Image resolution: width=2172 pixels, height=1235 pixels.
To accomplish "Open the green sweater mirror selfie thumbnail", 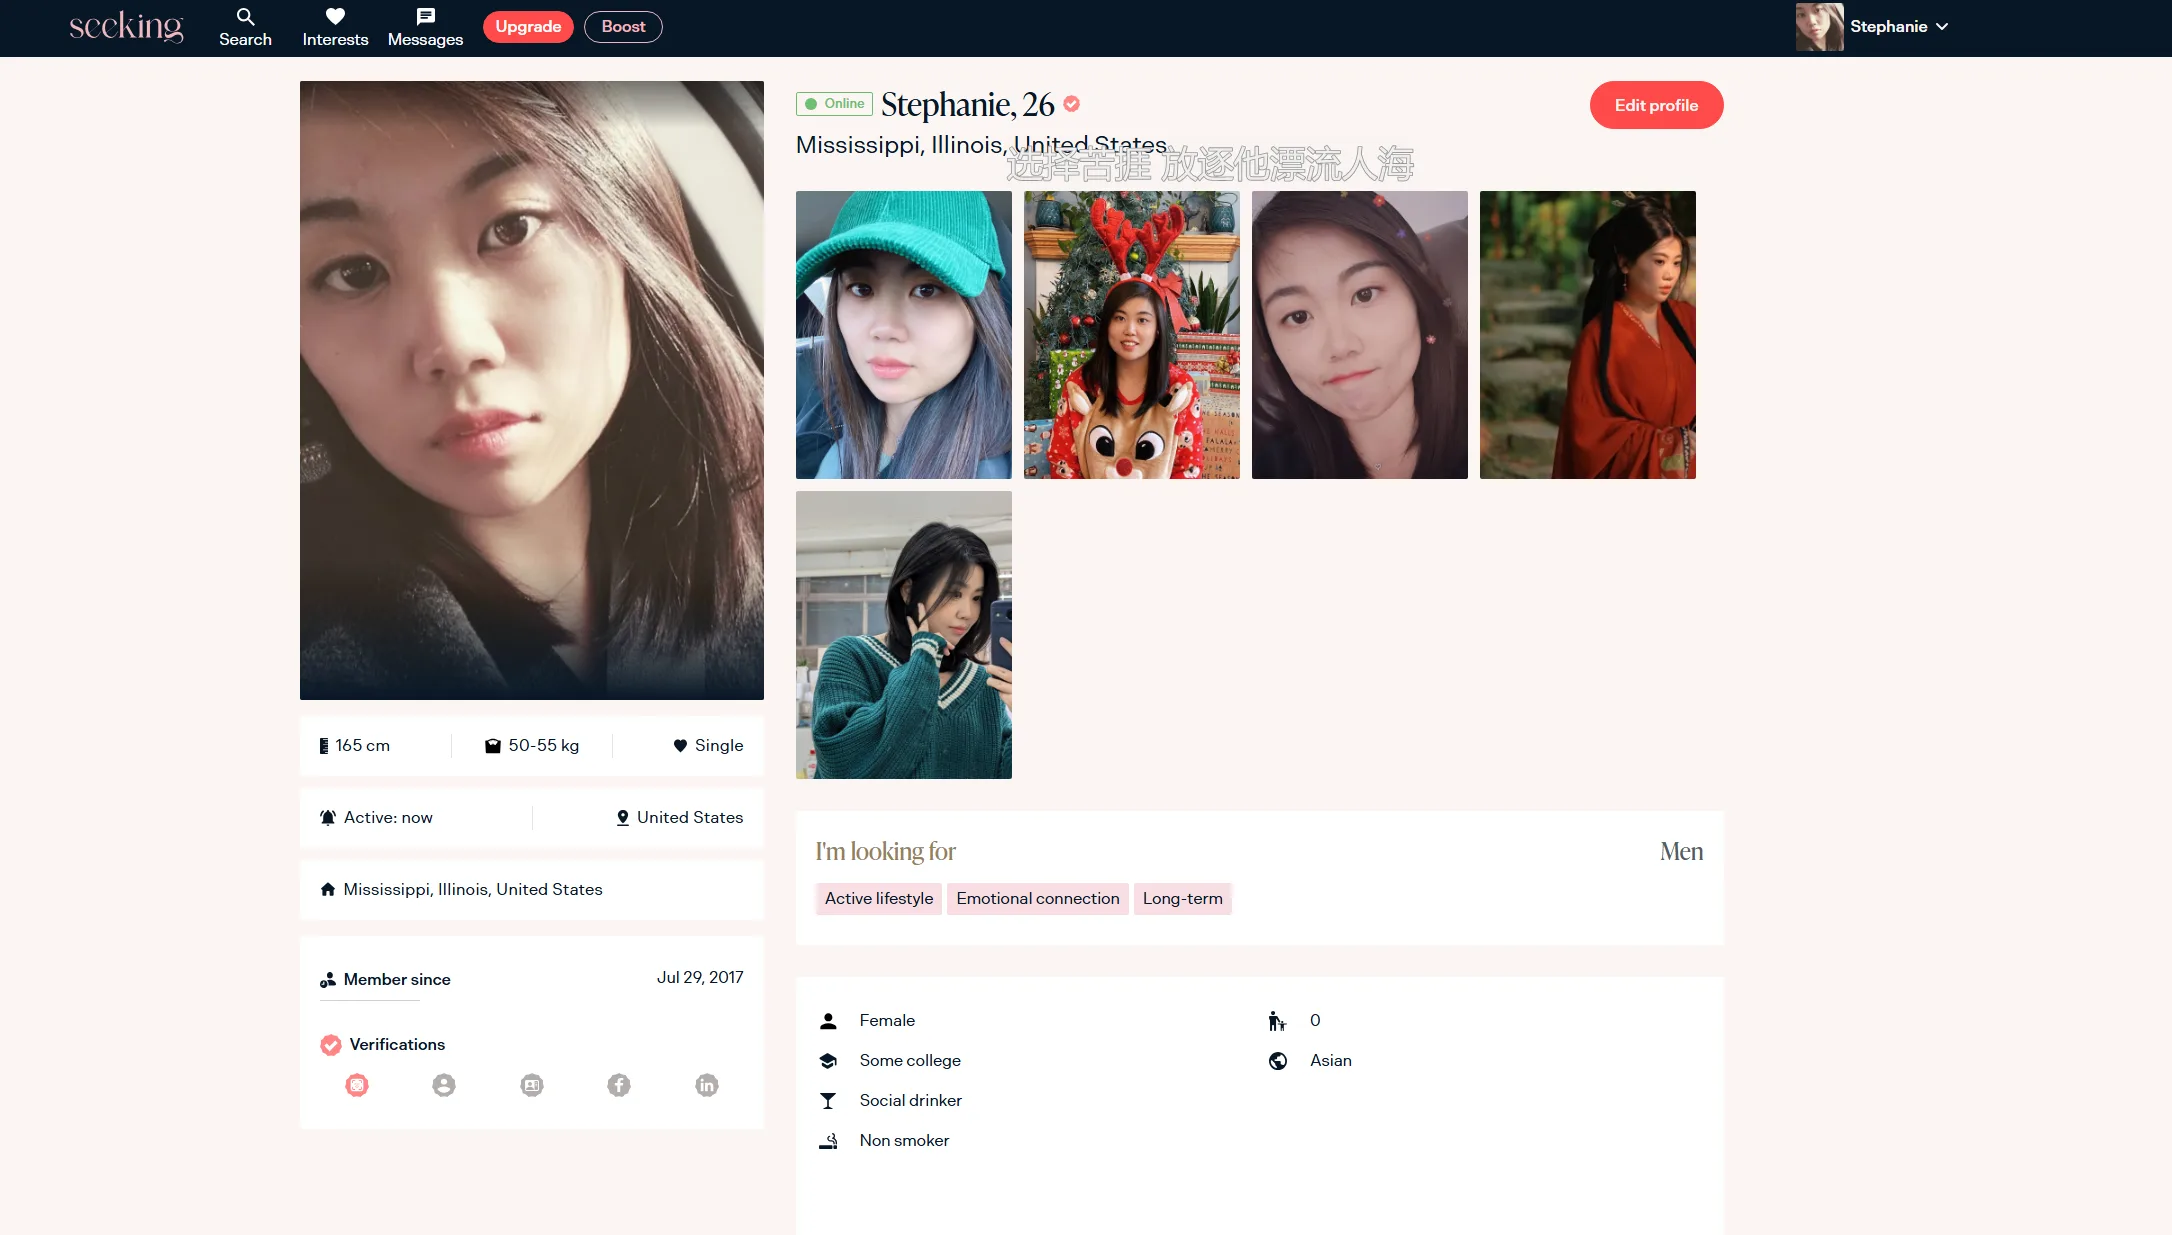I will [903, 635].
